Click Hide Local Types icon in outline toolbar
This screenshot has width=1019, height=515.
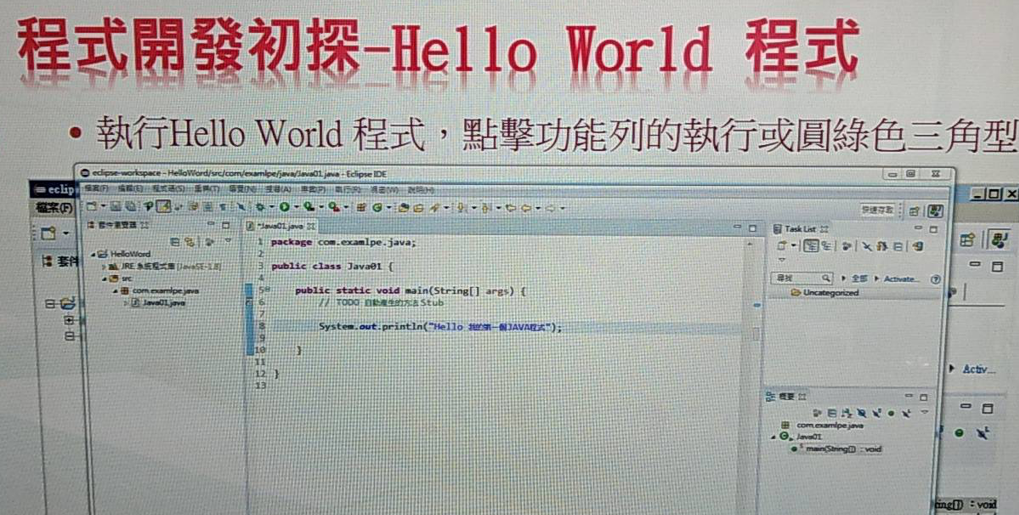(906, 413)
